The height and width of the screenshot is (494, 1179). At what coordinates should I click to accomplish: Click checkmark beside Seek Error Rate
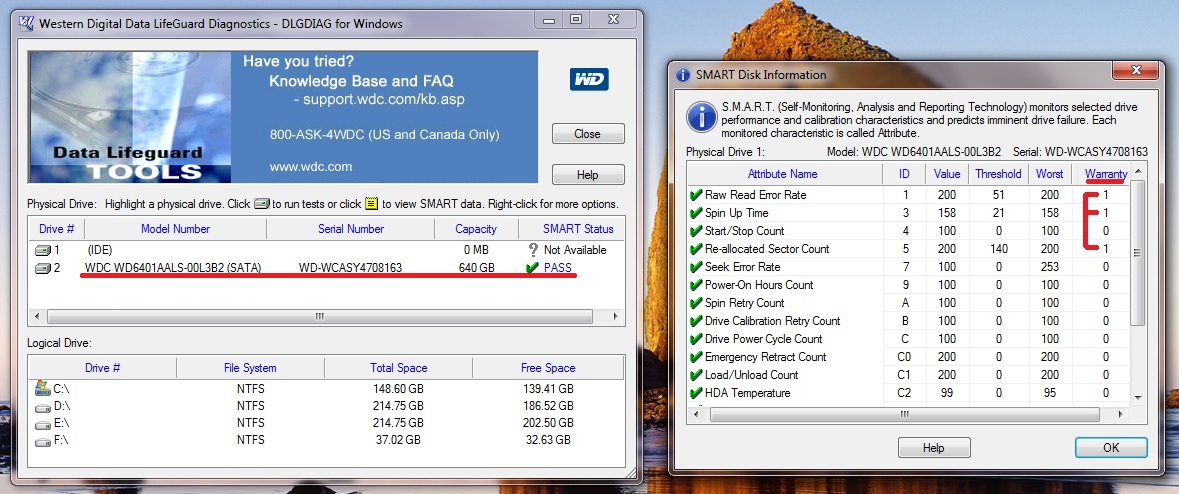click(x=696, y=267)
